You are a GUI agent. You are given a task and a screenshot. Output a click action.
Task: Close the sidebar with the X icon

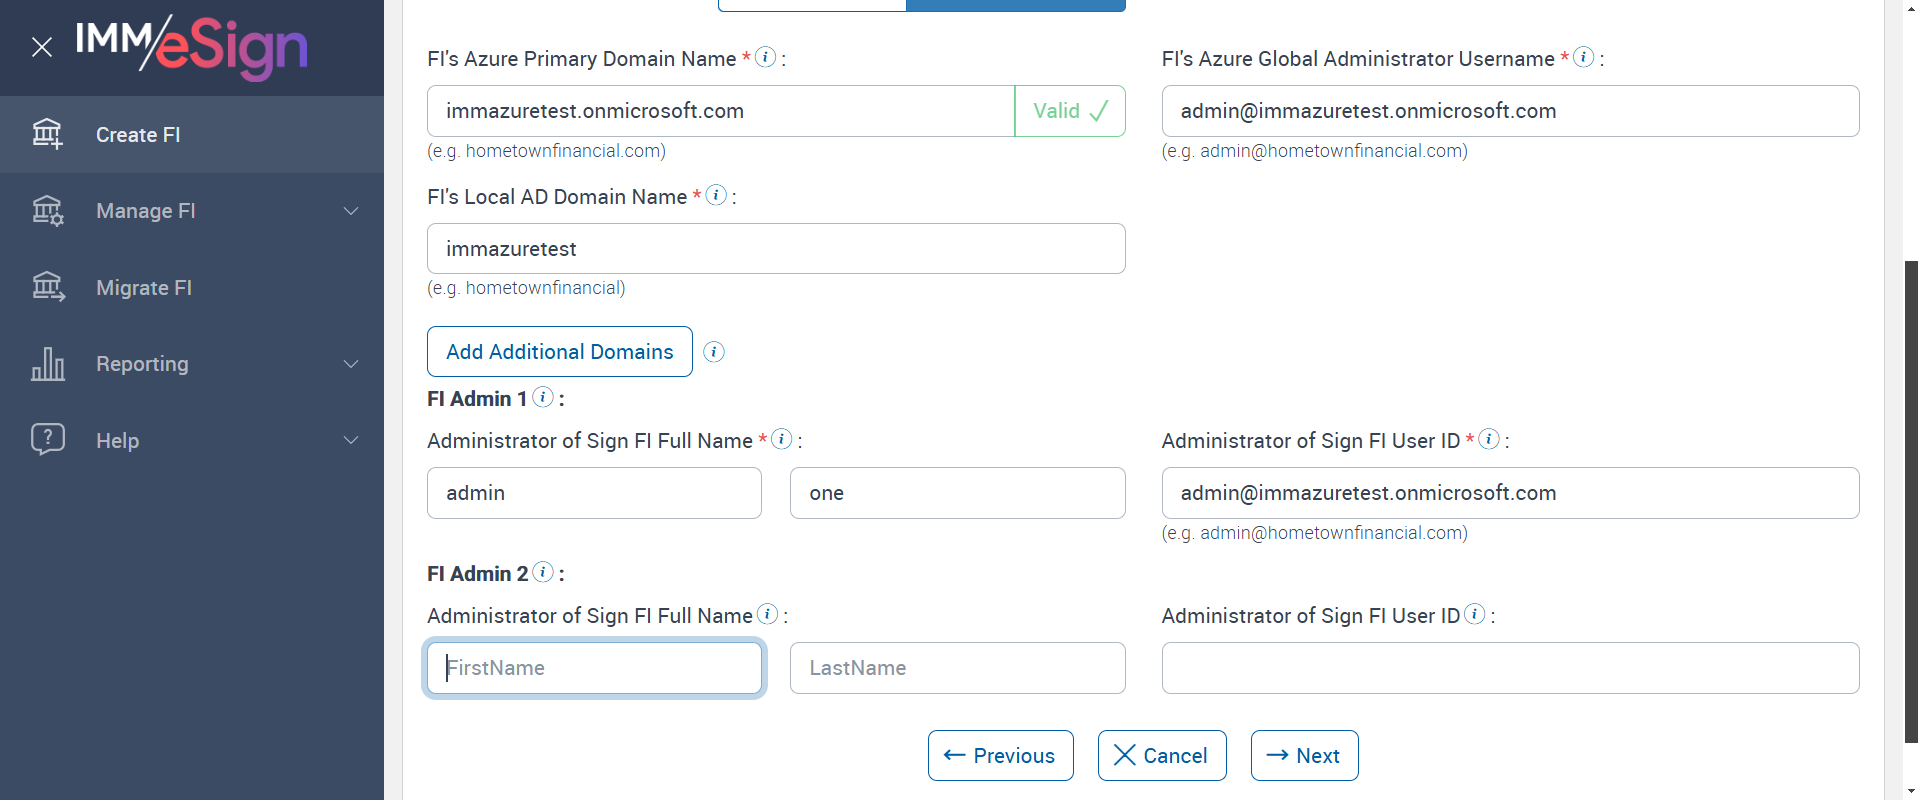[x=42, y=47]
